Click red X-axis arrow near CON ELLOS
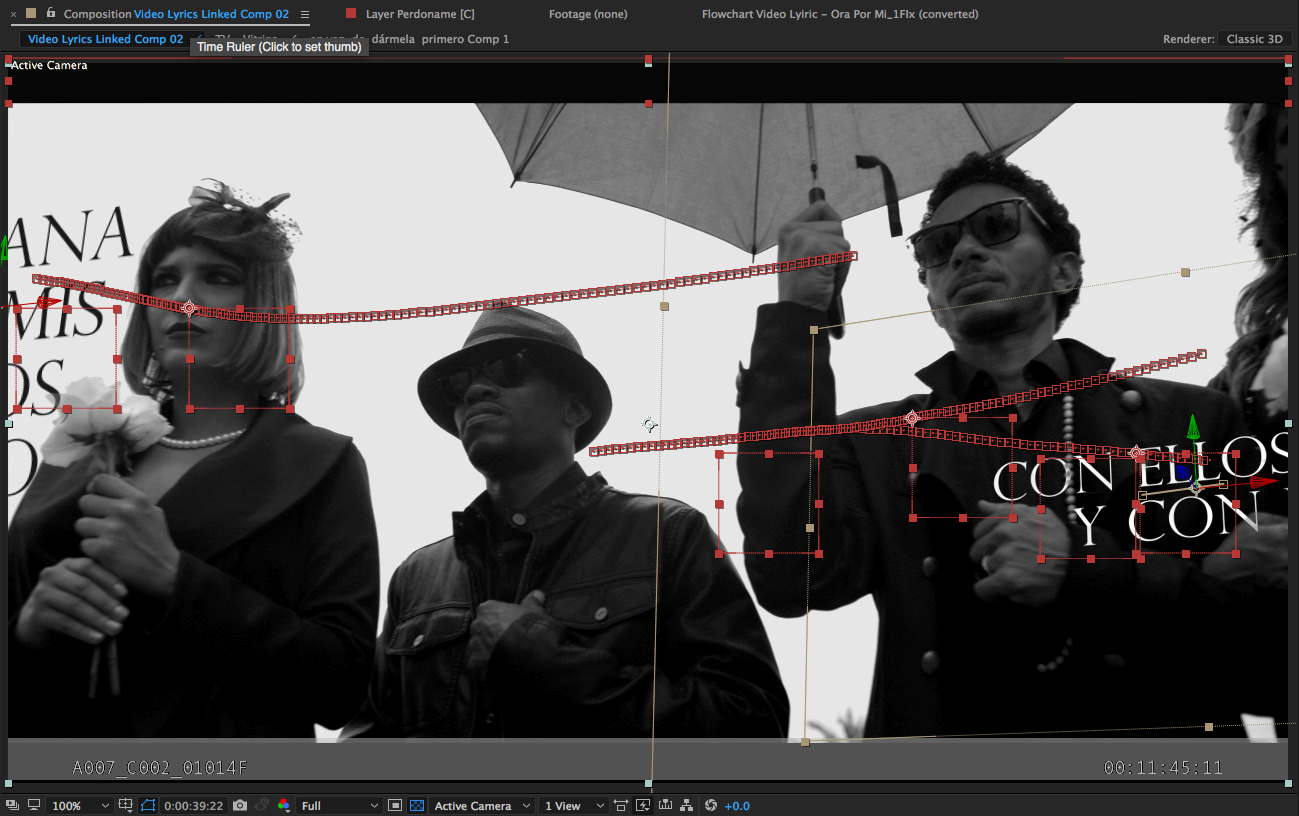 pyautogui.click(x=1265, y=482)
